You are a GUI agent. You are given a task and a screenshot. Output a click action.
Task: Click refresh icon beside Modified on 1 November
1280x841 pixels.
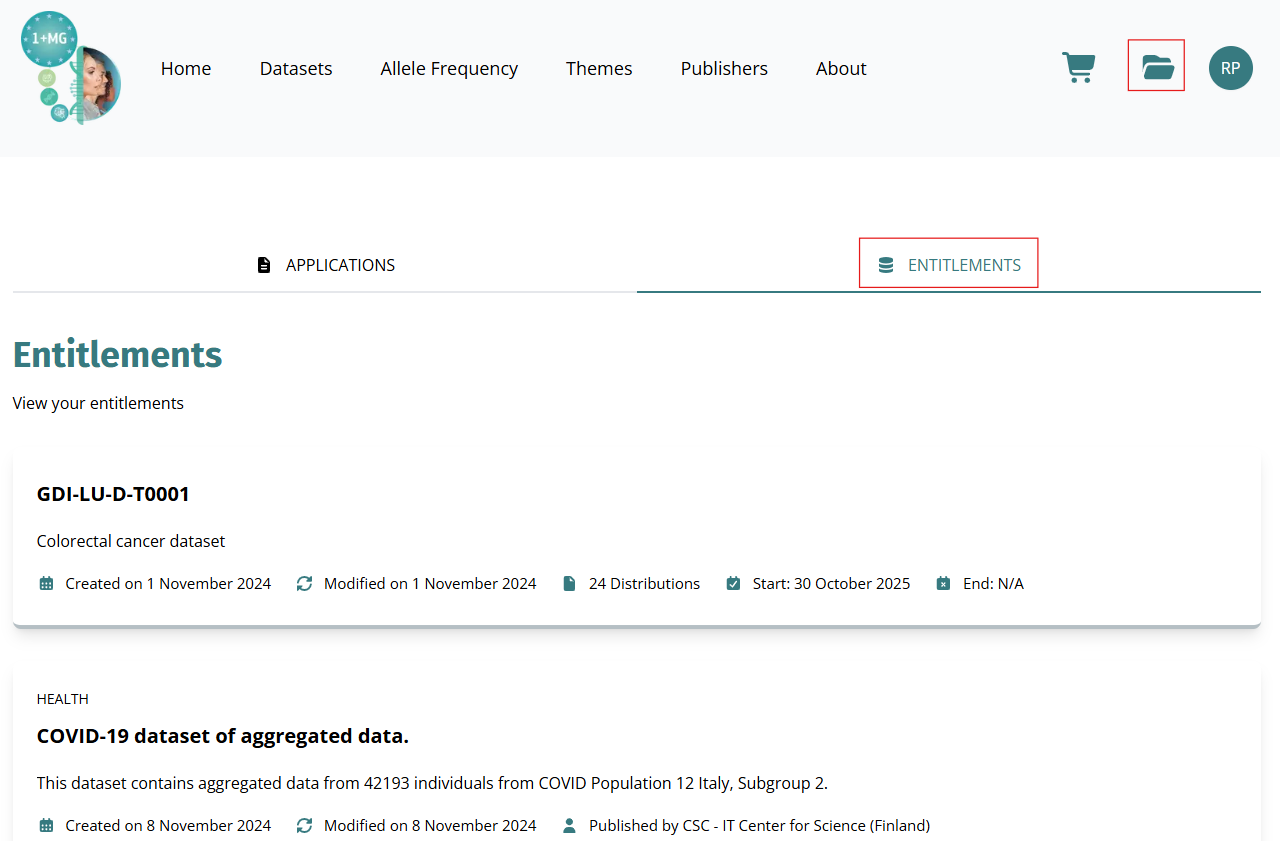[x=304, y=583]
